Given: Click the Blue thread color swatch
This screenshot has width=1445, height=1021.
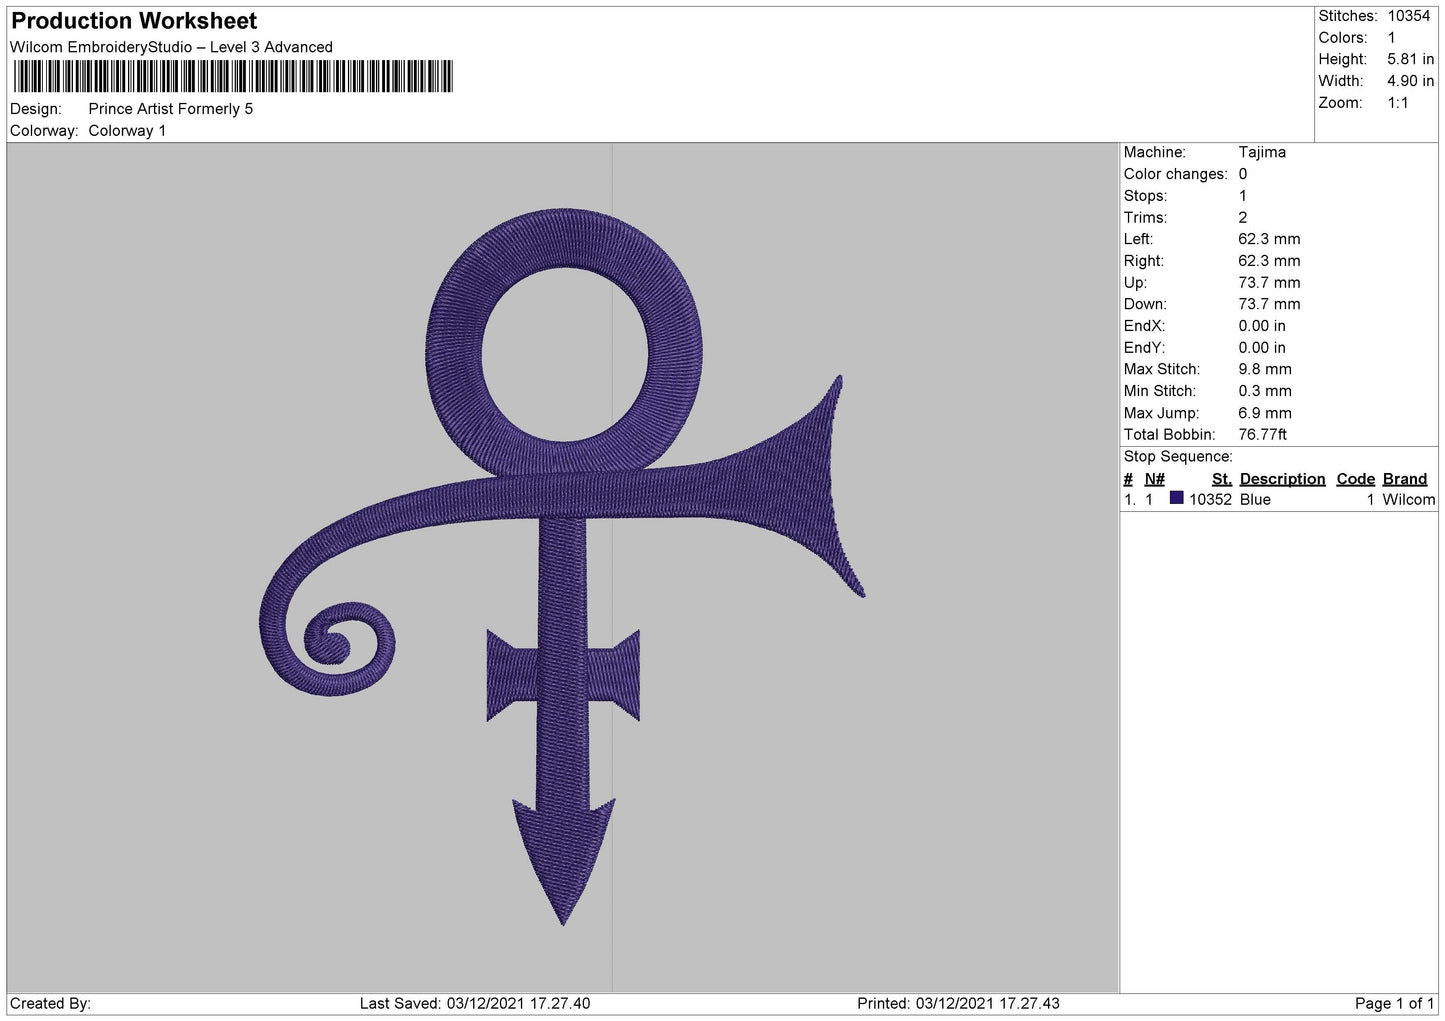Looking at the screenshot, I should 1177,498.
